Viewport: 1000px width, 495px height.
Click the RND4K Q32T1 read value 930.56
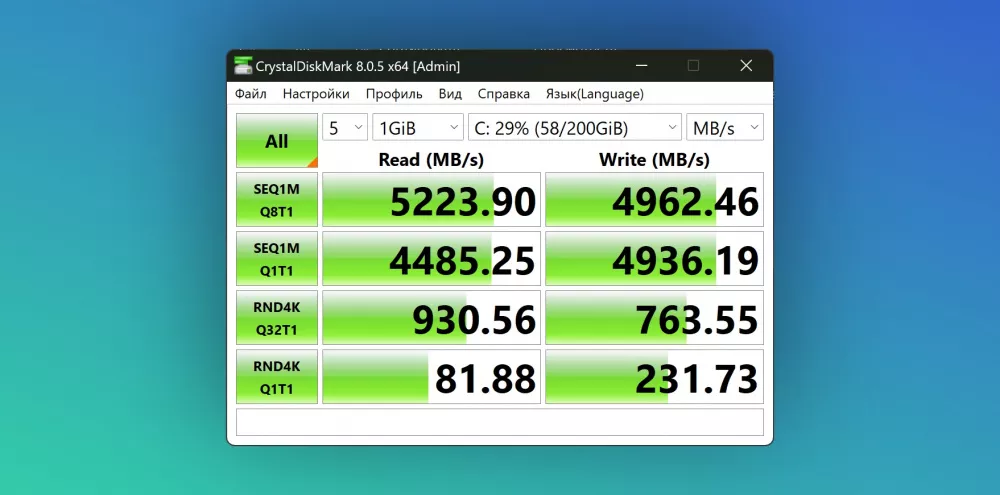432,318
